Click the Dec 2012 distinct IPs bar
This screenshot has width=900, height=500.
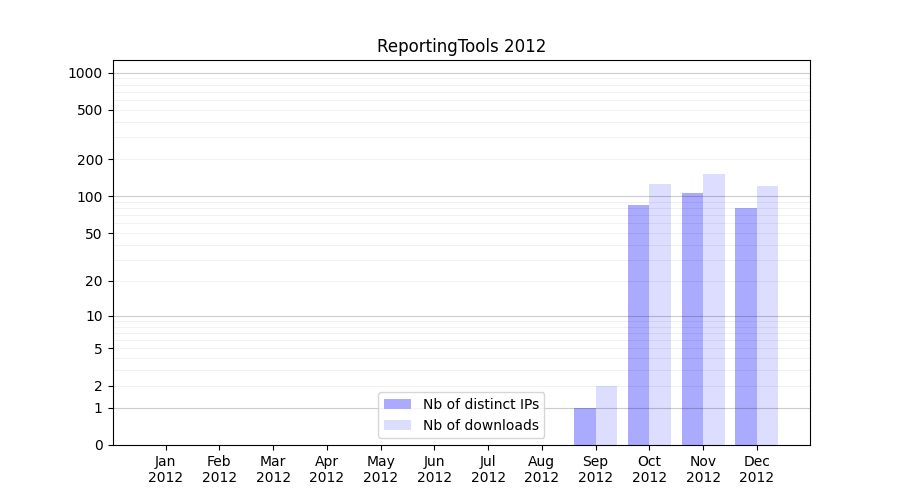point(746,326)
